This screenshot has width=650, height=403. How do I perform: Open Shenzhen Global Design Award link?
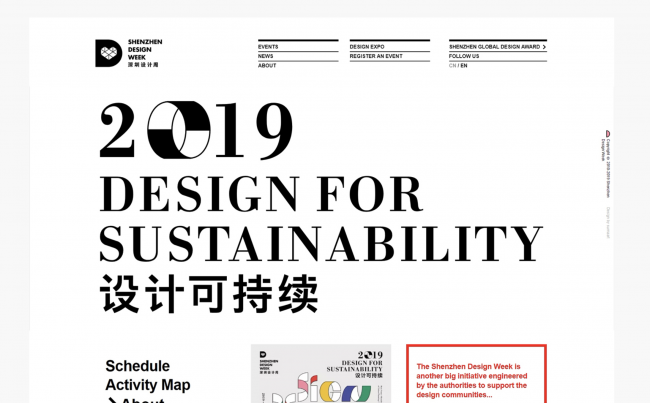click(494, 47)
